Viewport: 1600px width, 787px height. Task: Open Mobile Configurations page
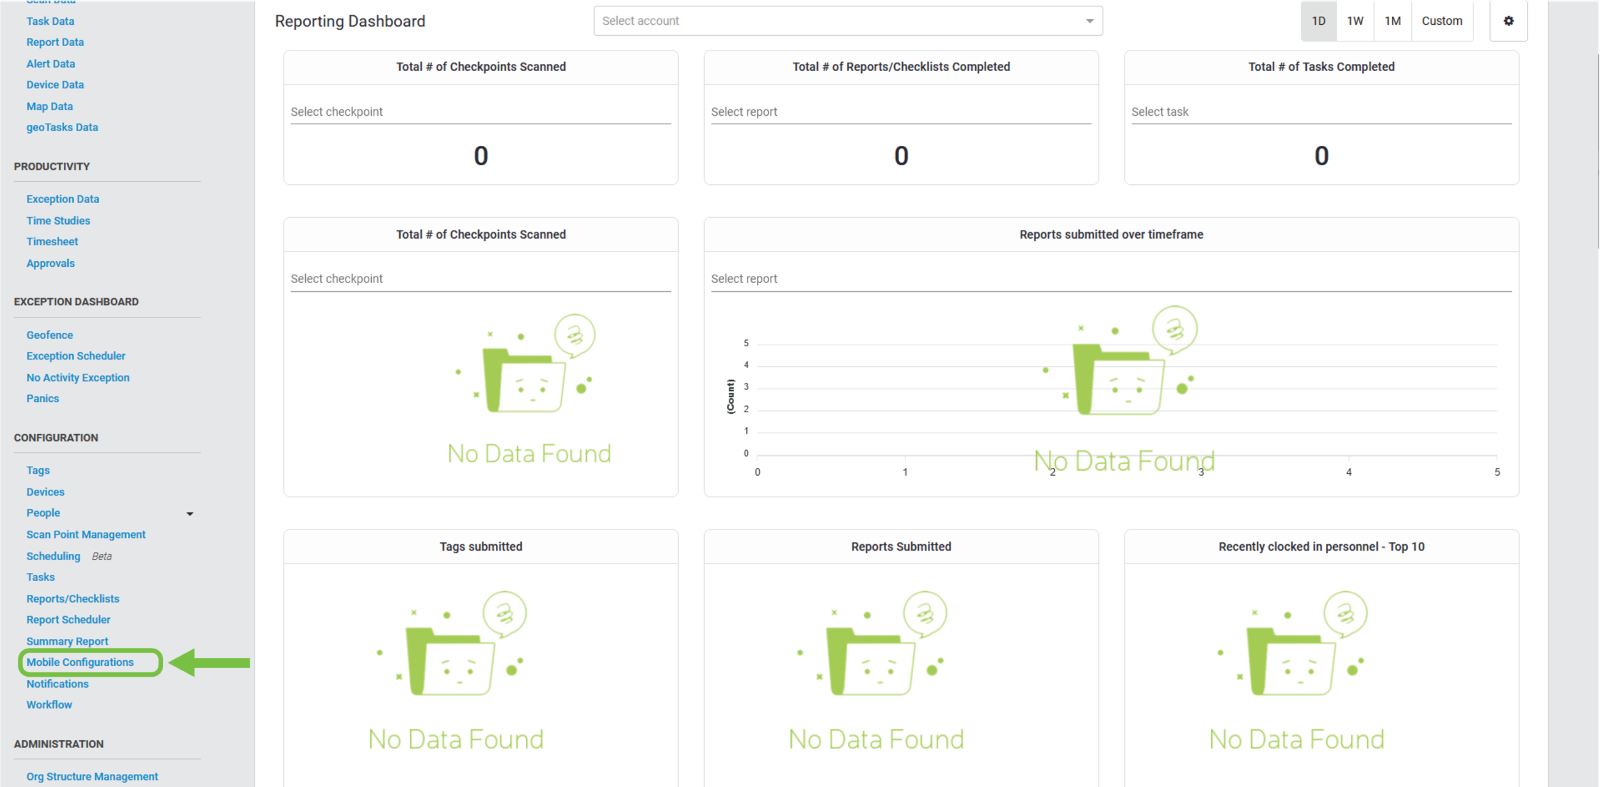click(x=80, y=663)
